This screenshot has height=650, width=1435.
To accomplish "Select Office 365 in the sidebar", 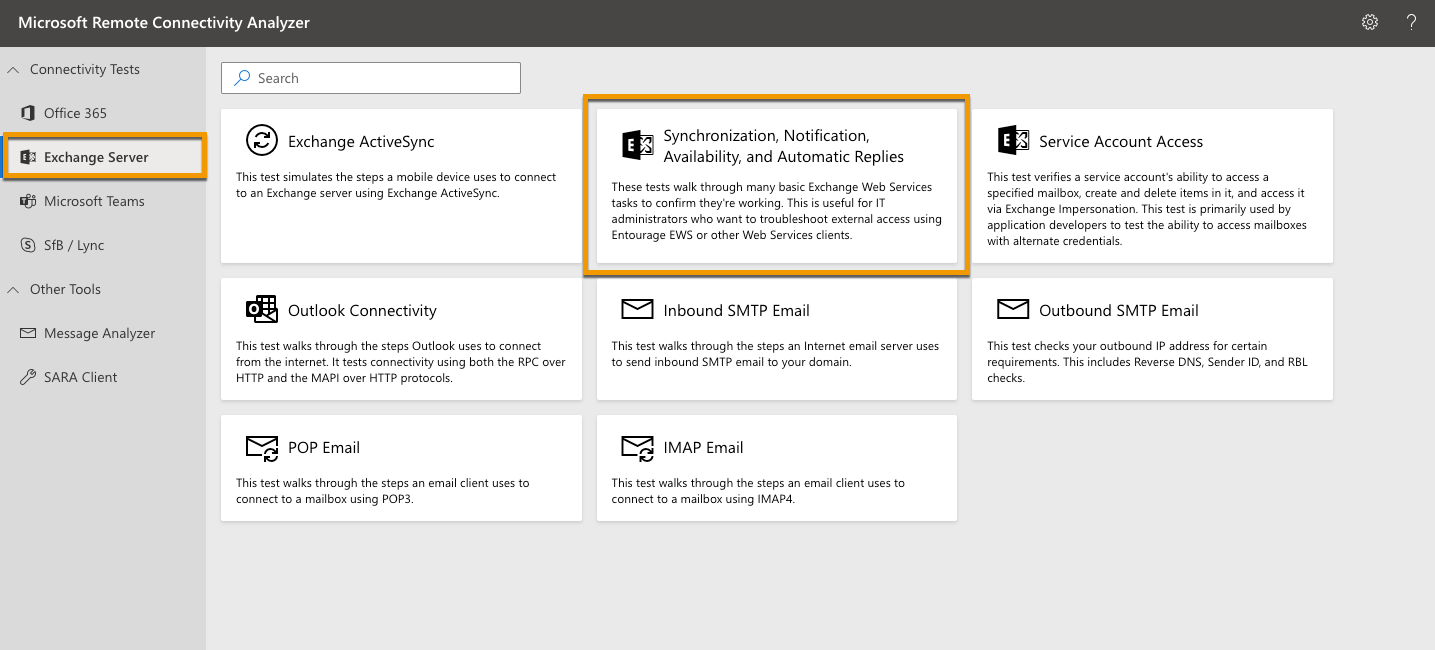I will (x=103, y=113).
